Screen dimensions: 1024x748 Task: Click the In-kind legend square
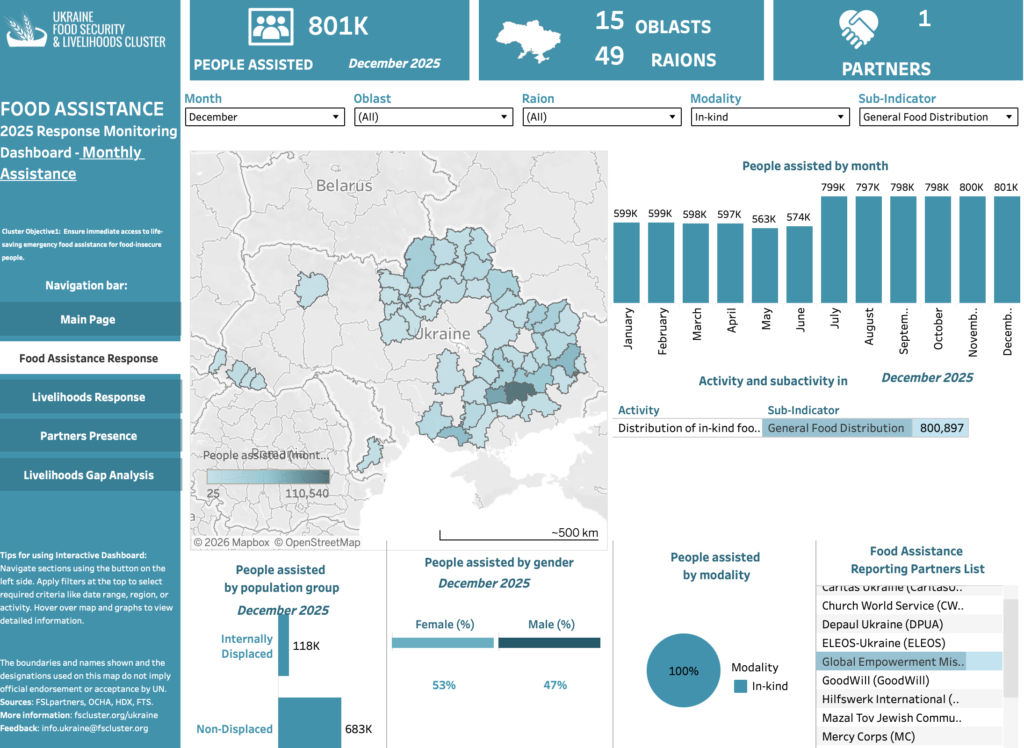[x=740, y=686]
